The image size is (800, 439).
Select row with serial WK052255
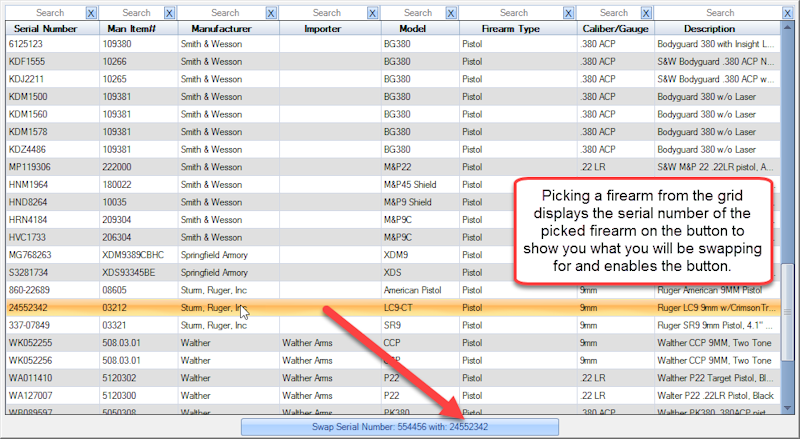393,343
